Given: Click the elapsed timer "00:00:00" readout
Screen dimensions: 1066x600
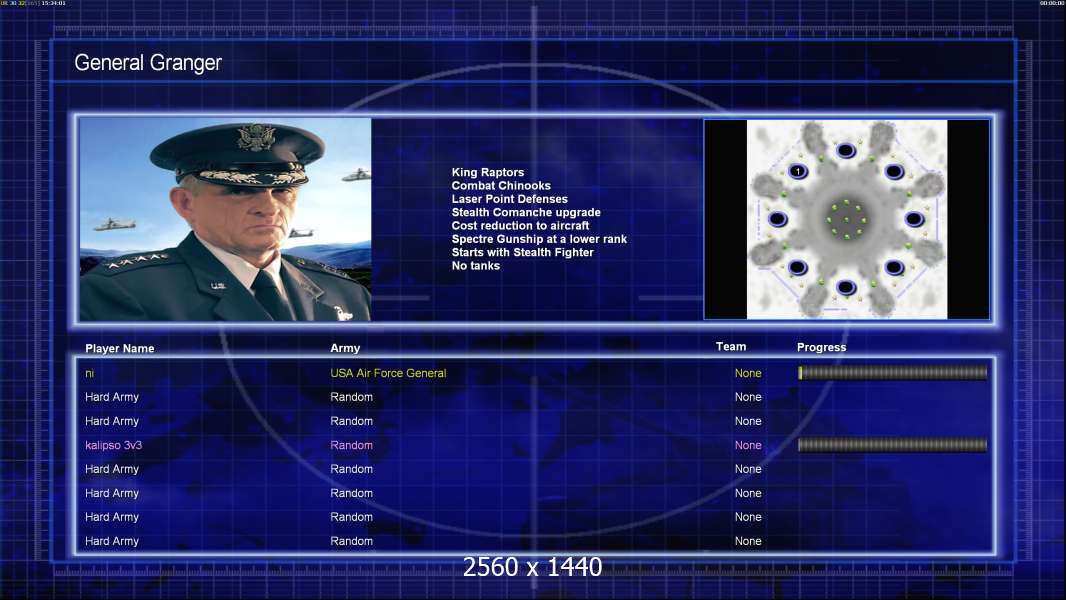Looking at the screenshot, I should pyautogui.click(x=1052, y=3).
